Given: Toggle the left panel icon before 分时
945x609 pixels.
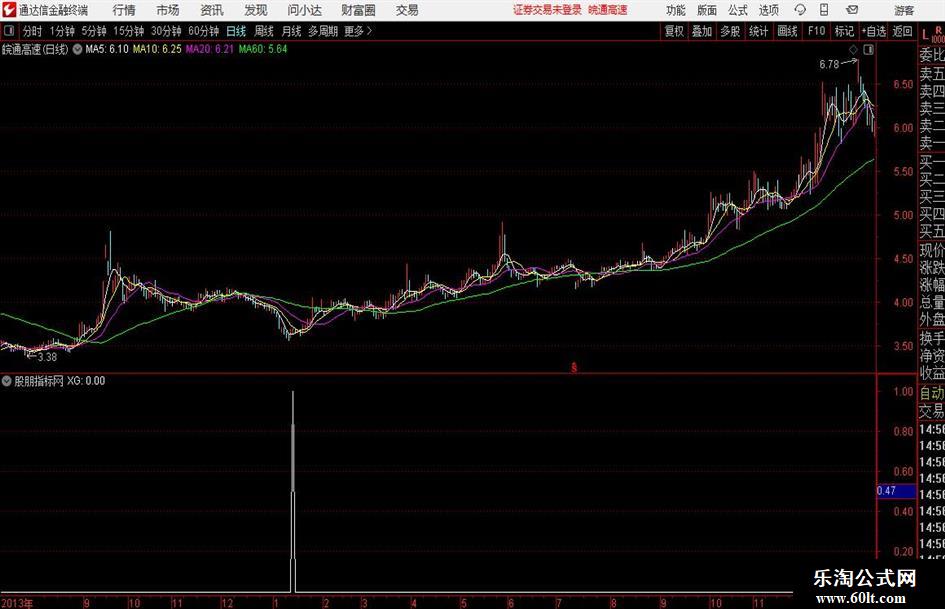Looking at the screenshot, I should tap(9, 31).
